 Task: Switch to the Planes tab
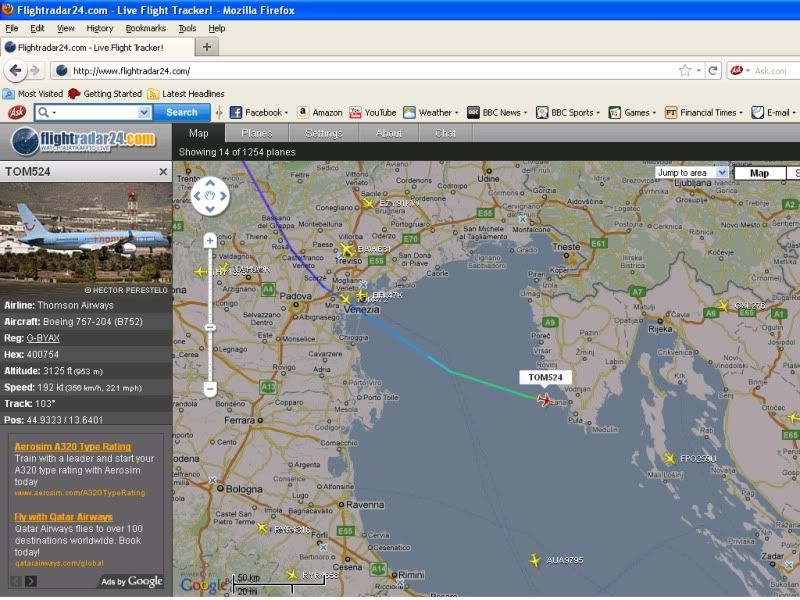257,133
